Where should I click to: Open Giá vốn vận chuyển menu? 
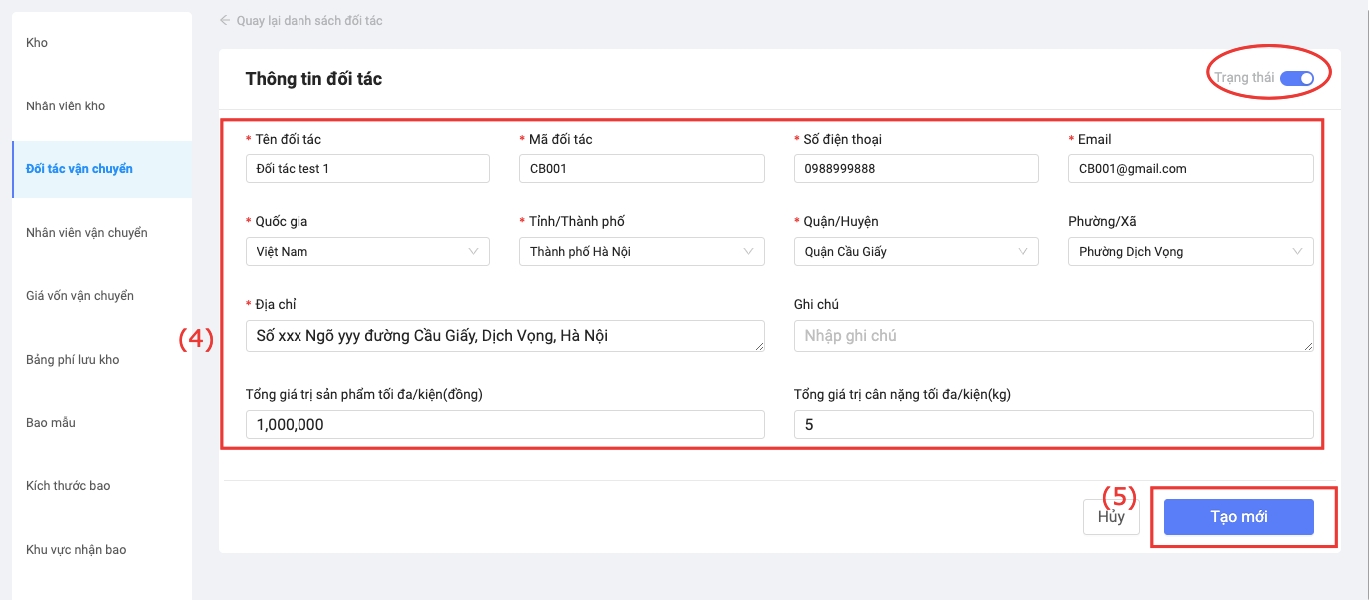pyautogui.click(x=79, y=296)
